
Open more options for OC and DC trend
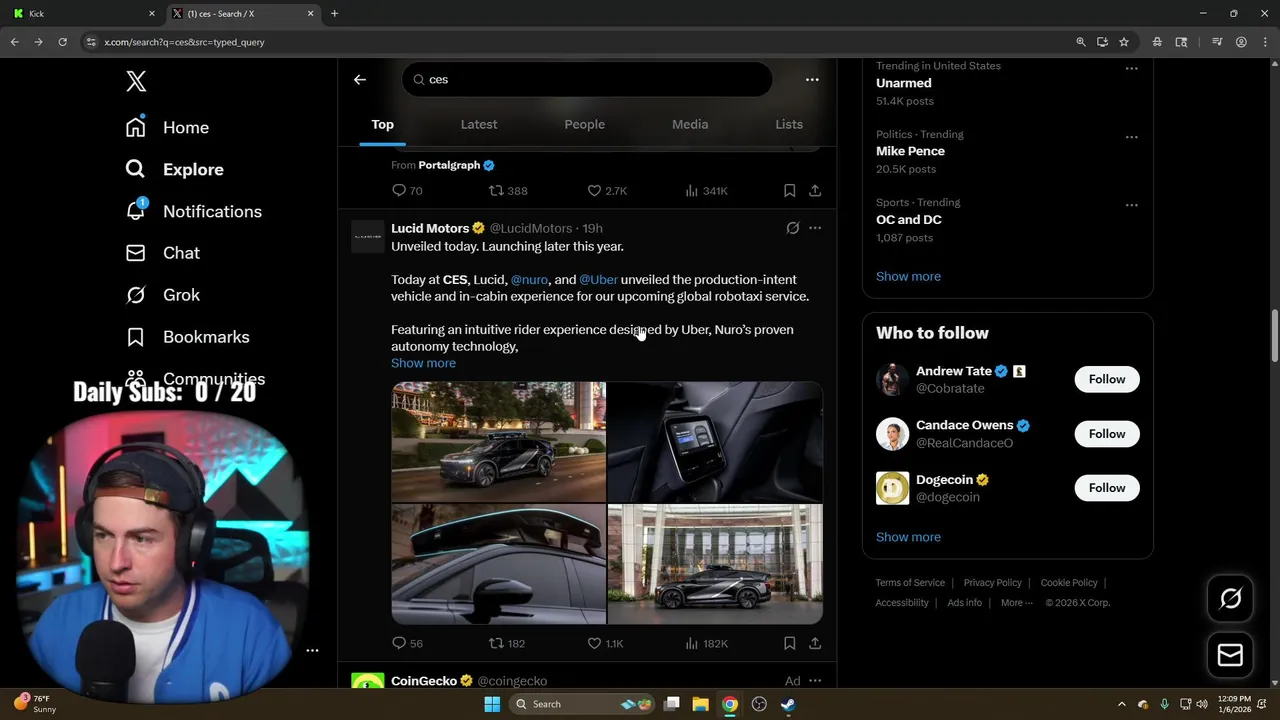[1131, 205]
